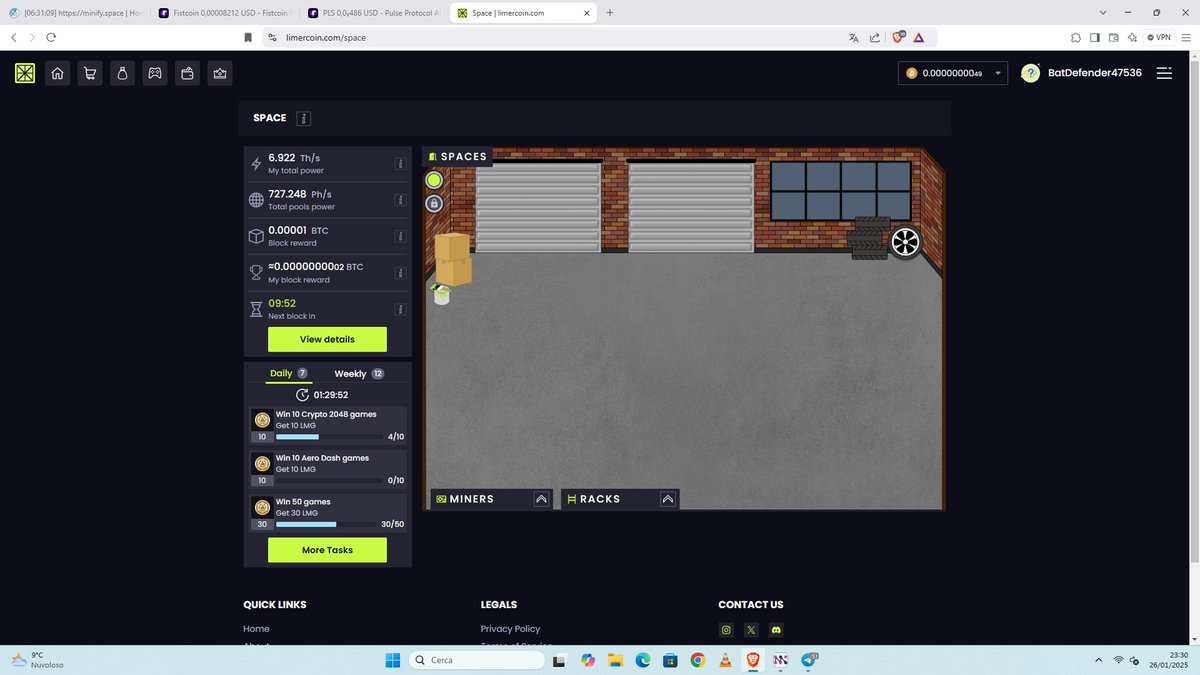This screenshot has width=1200, height=675.
Task: Switch to the Fistcoin browser tab
Action: click(225, 12)
